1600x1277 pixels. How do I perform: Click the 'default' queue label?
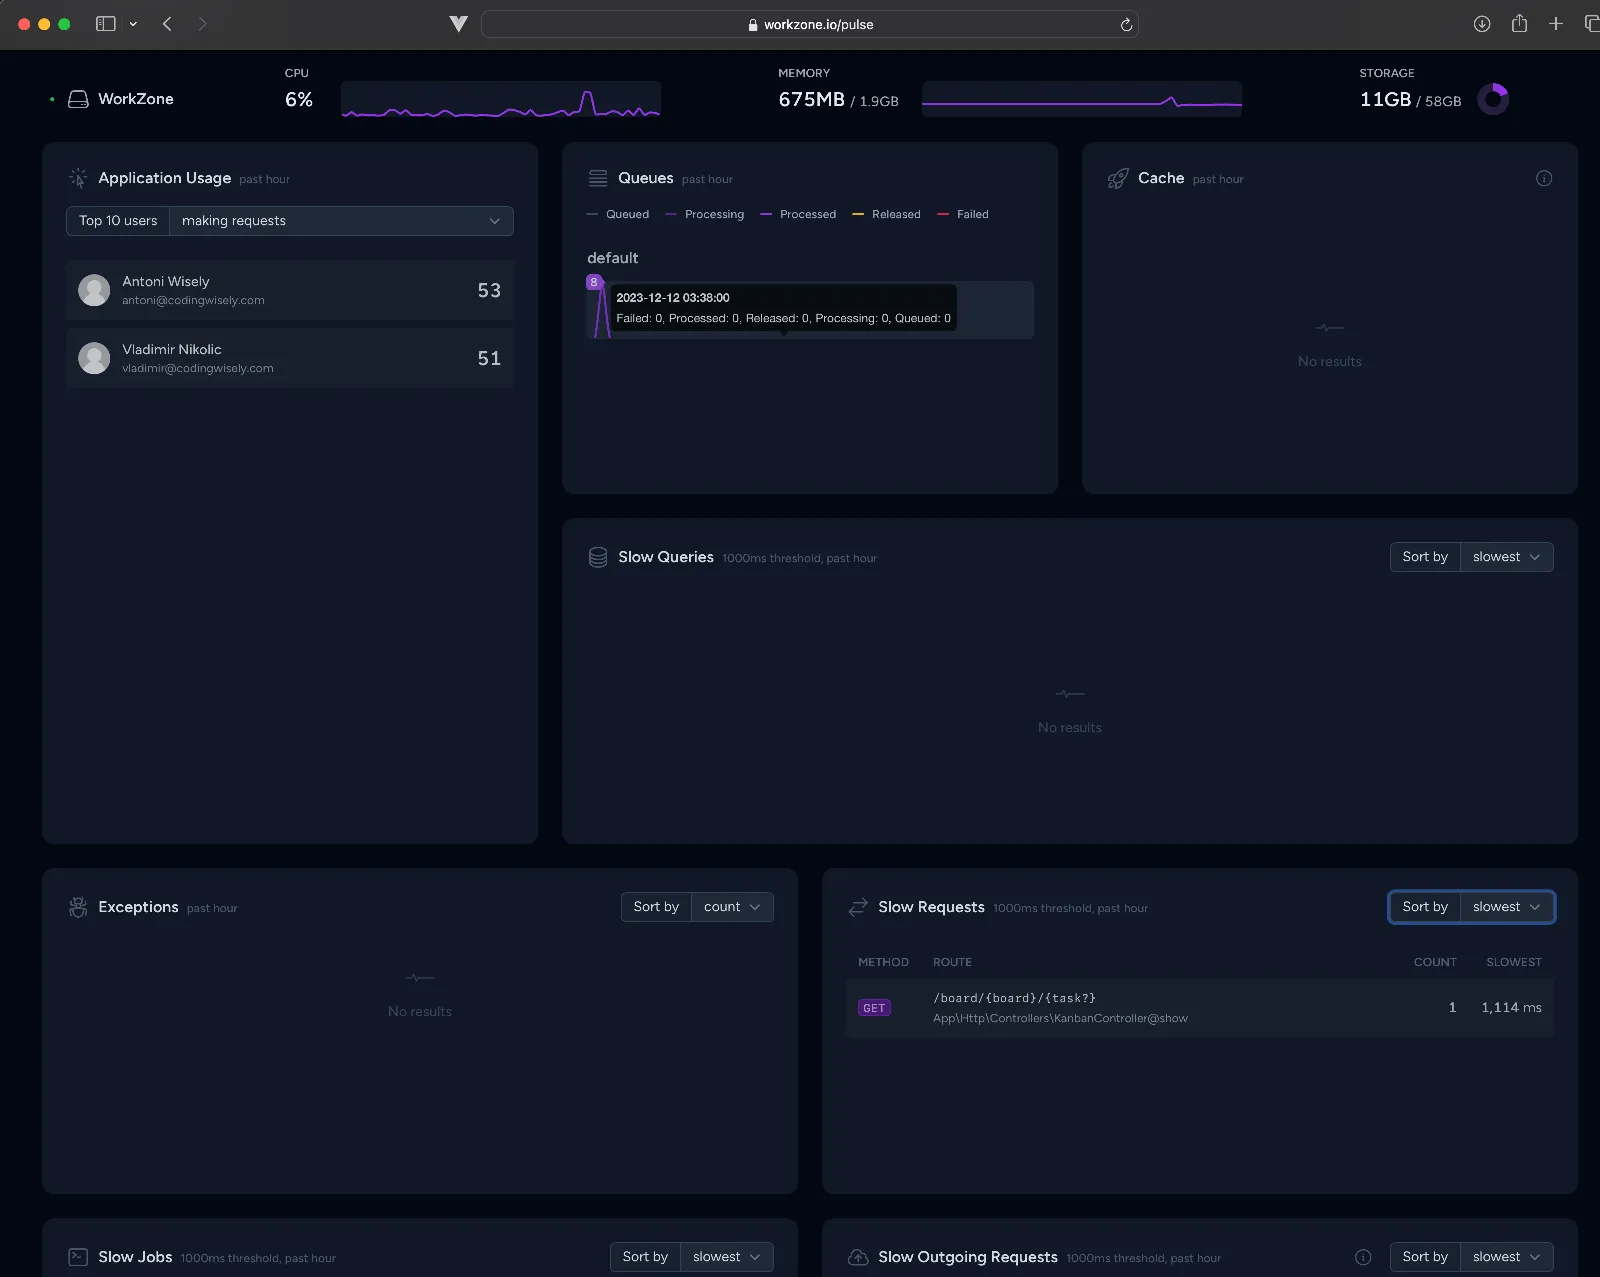612,258
